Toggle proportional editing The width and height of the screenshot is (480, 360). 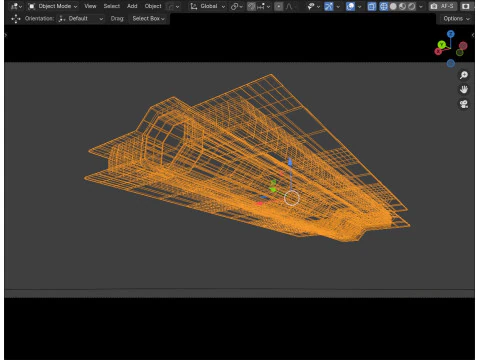tap(279, 6)
